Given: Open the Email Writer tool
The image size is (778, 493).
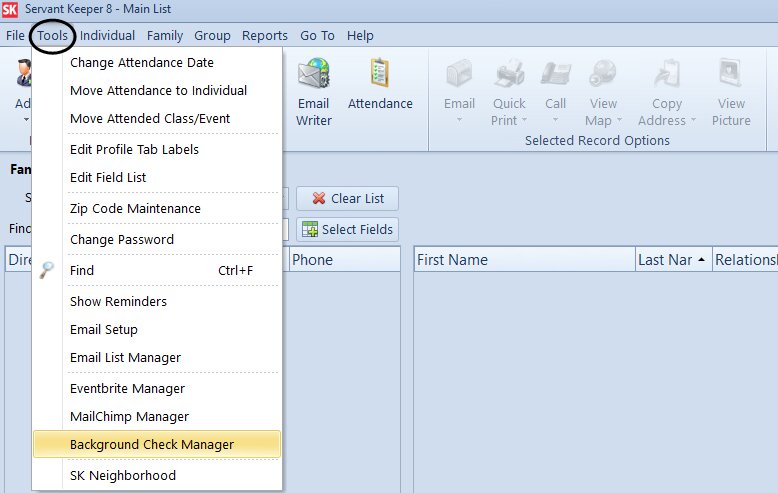Looking at the screenshot, I should point(313,76).
